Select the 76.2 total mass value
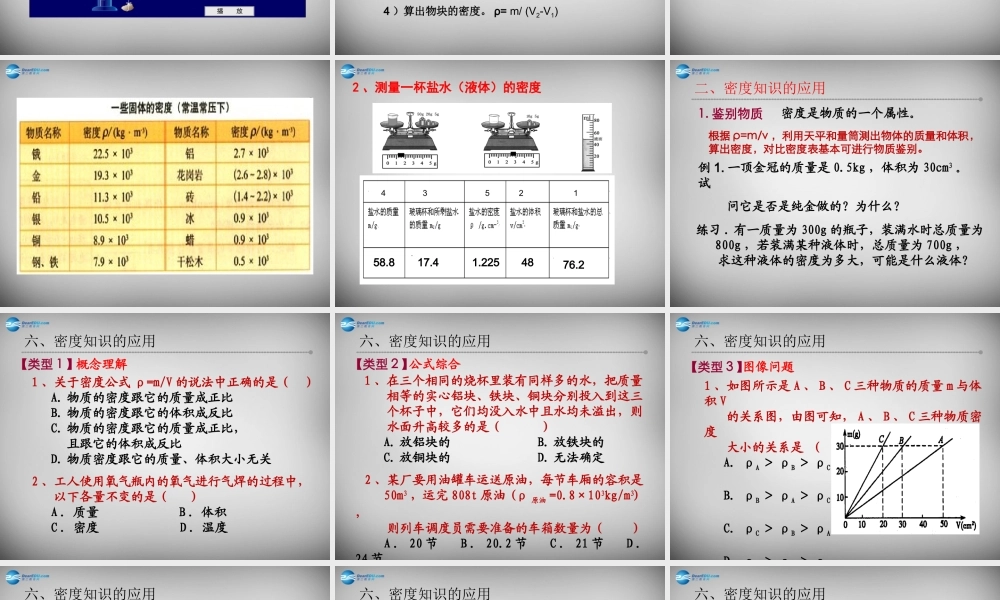The height and width of the screenshot is (600, 1000). (x=573, y=265)
